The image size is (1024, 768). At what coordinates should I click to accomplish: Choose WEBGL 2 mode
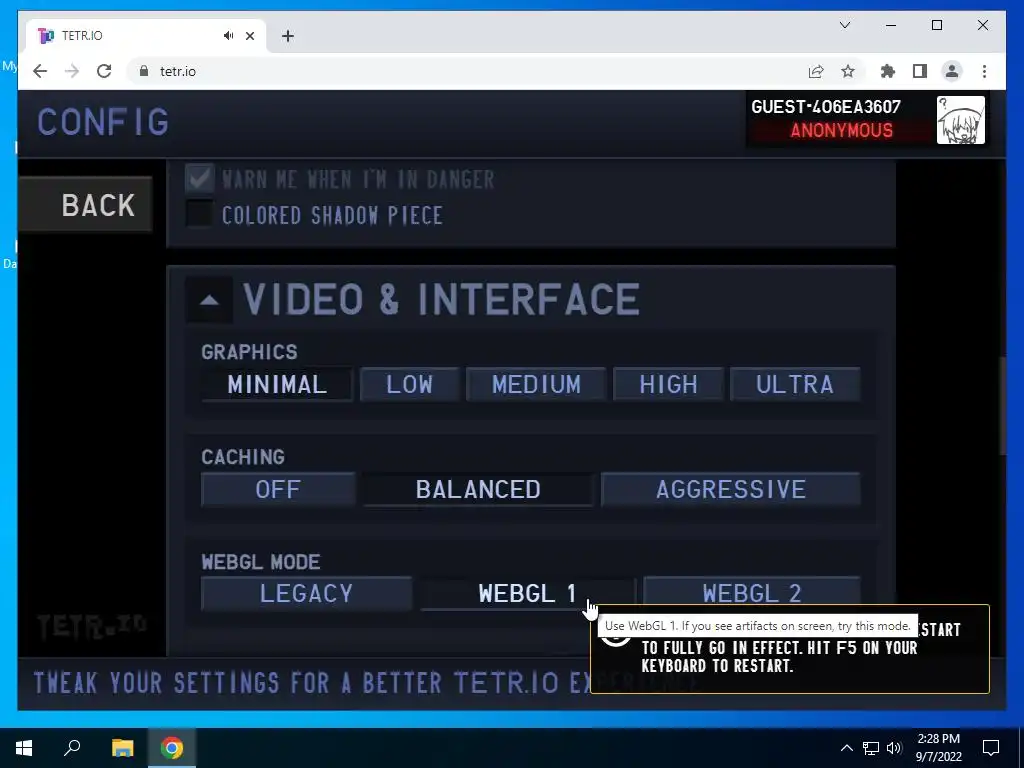tap(752, 592)
